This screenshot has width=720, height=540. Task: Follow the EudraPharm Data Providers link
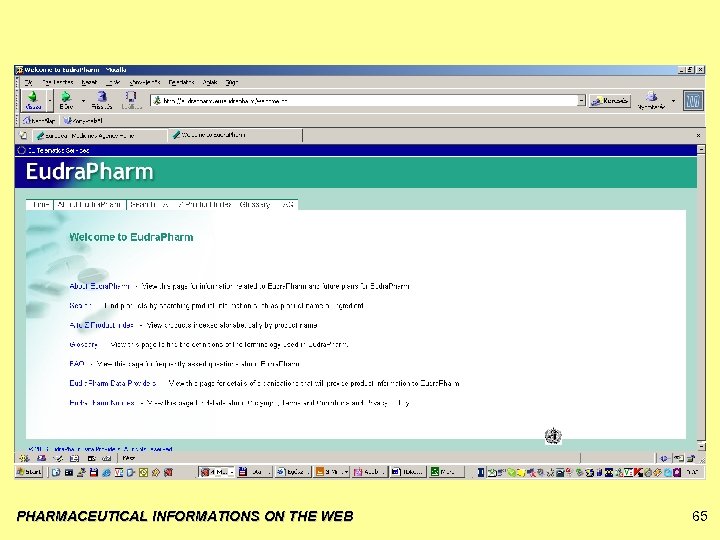113,383
